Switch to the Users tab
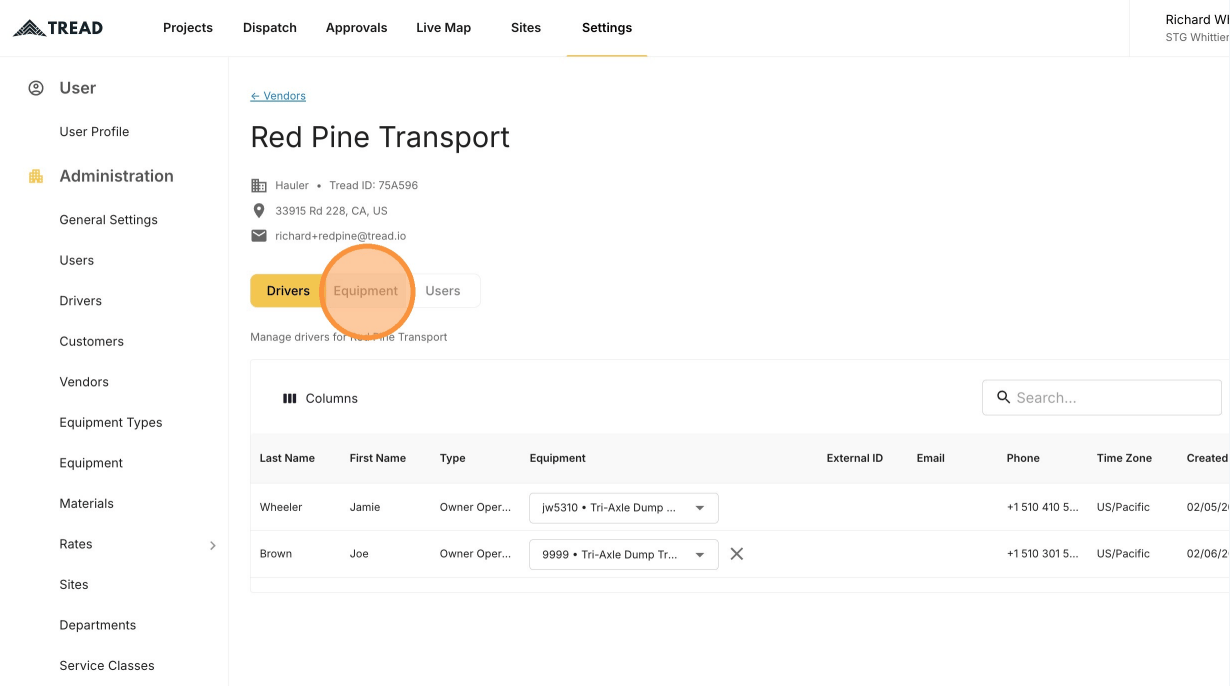The image size is (1230, 686). tap(443, 291)
